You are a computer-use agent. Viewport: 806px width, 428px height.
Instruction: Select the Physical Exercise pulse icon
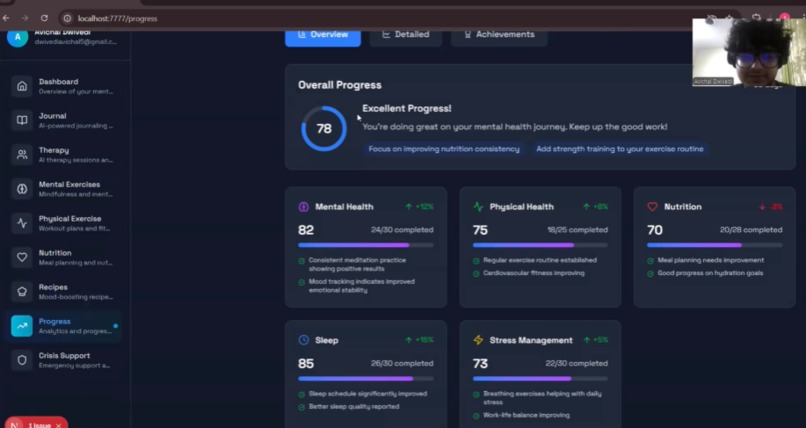(22, 223)
